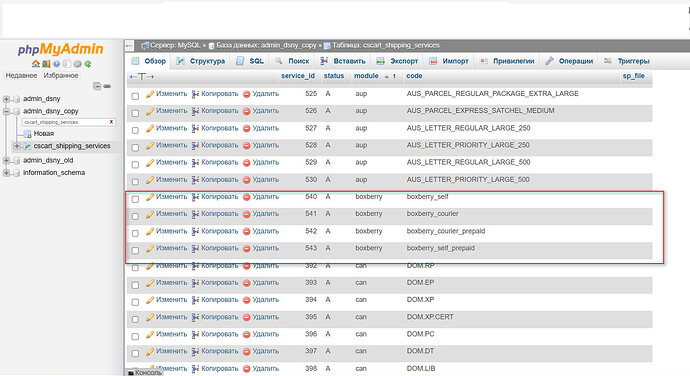Open the Привилегии tab
The width and height of the screenshot is (690, 376).
tap(507, 61)
